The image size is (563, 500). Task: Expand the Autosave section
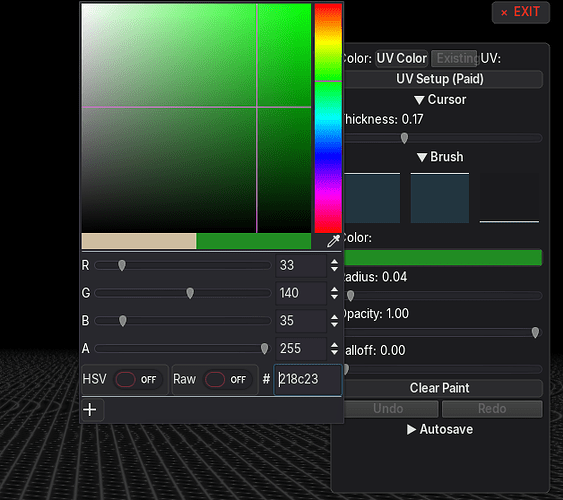(439, 429)
